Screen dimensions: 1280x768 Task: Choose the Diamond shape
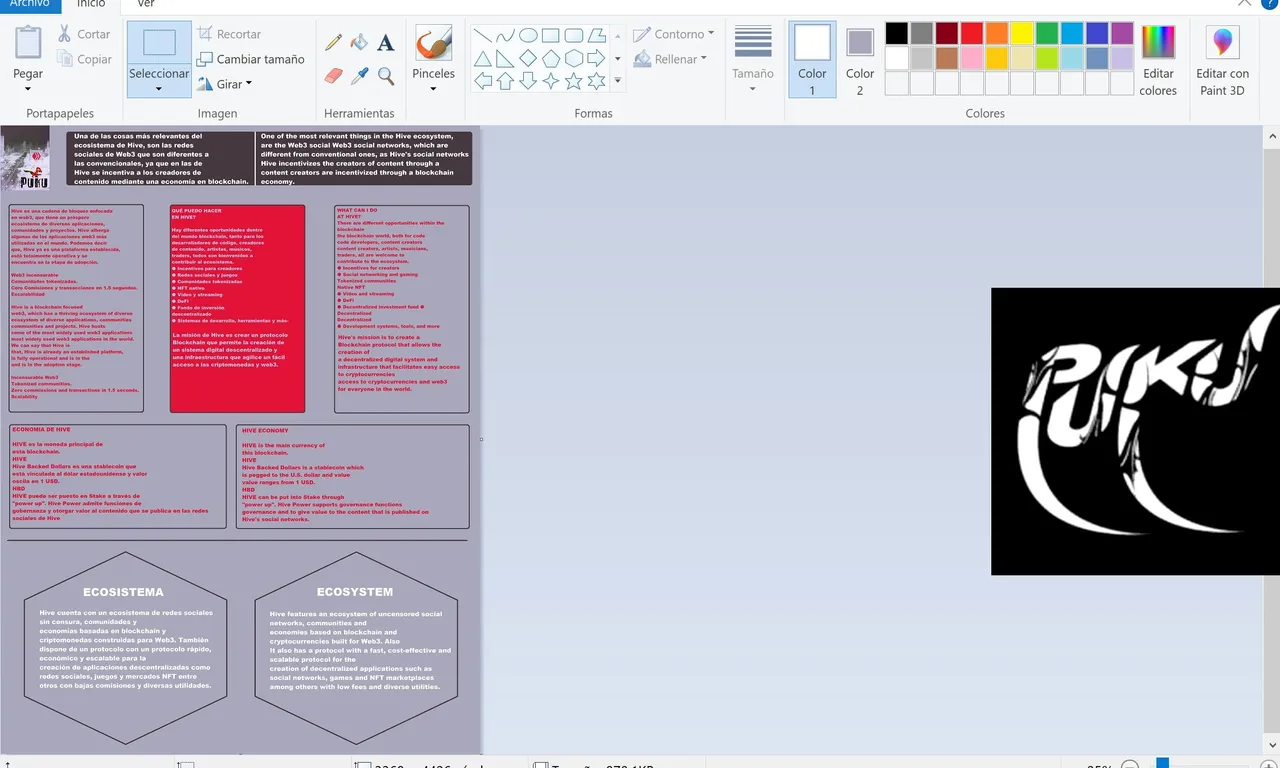click(x=528, y=58)
